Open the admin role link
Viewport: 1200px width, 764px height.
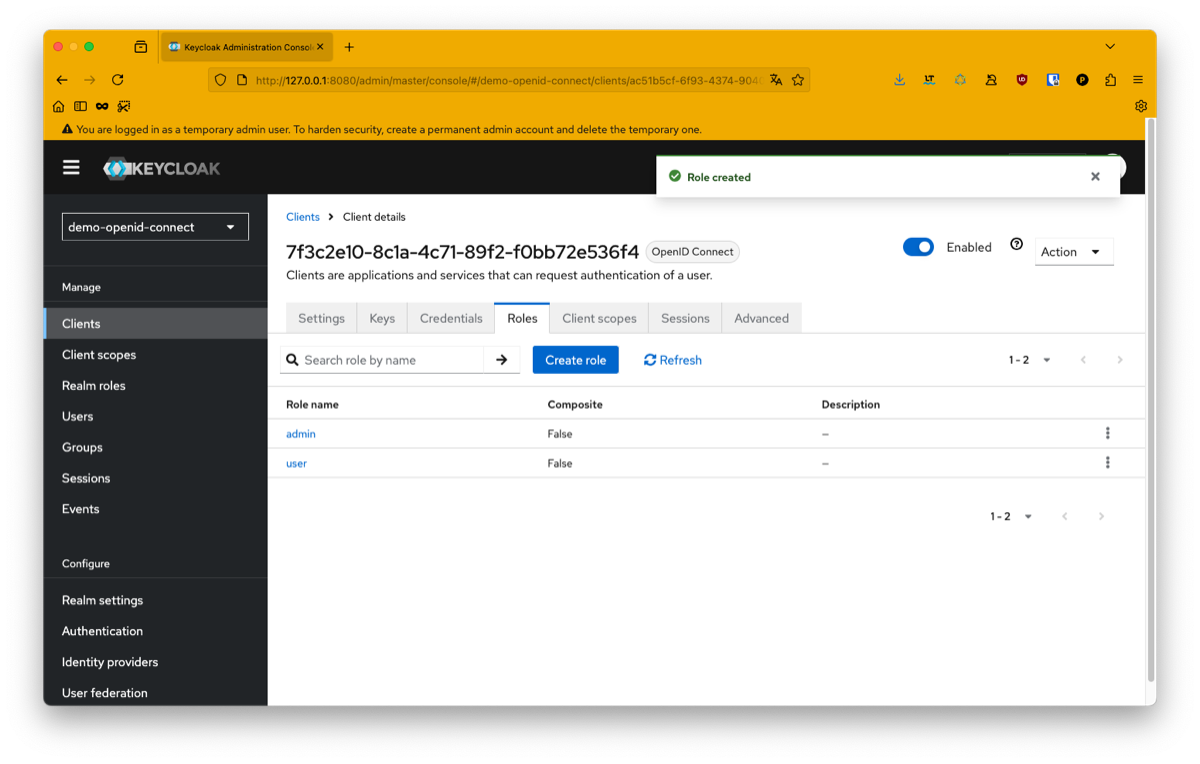(301, 434)
